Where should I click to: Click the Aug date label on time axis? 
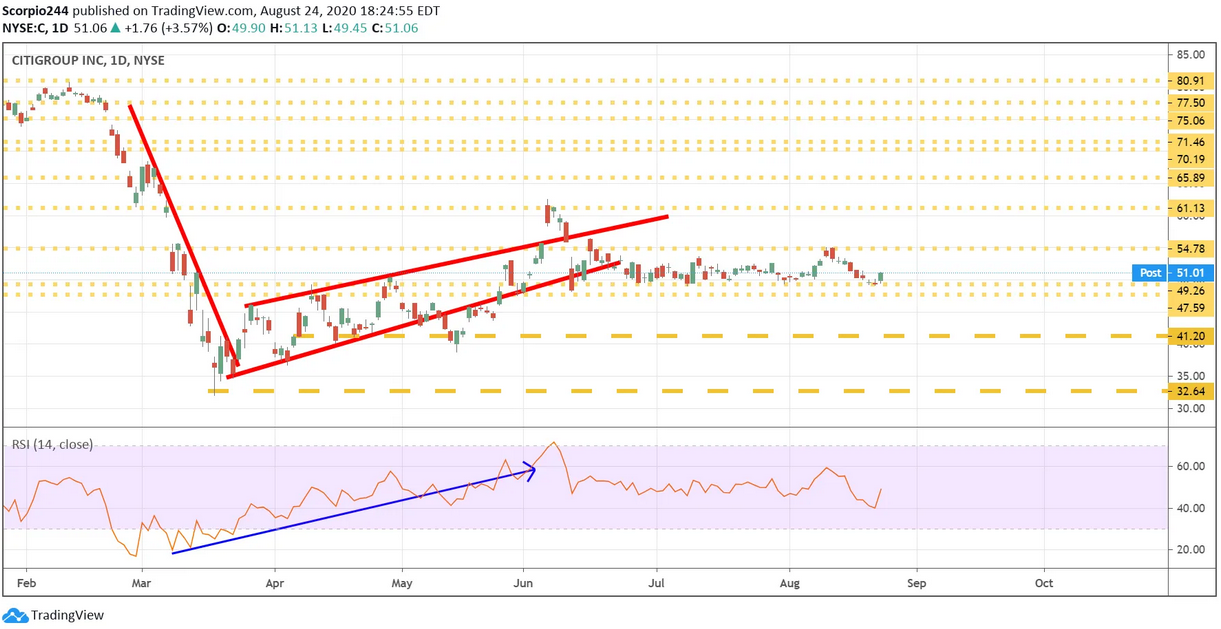coord(790,581)
